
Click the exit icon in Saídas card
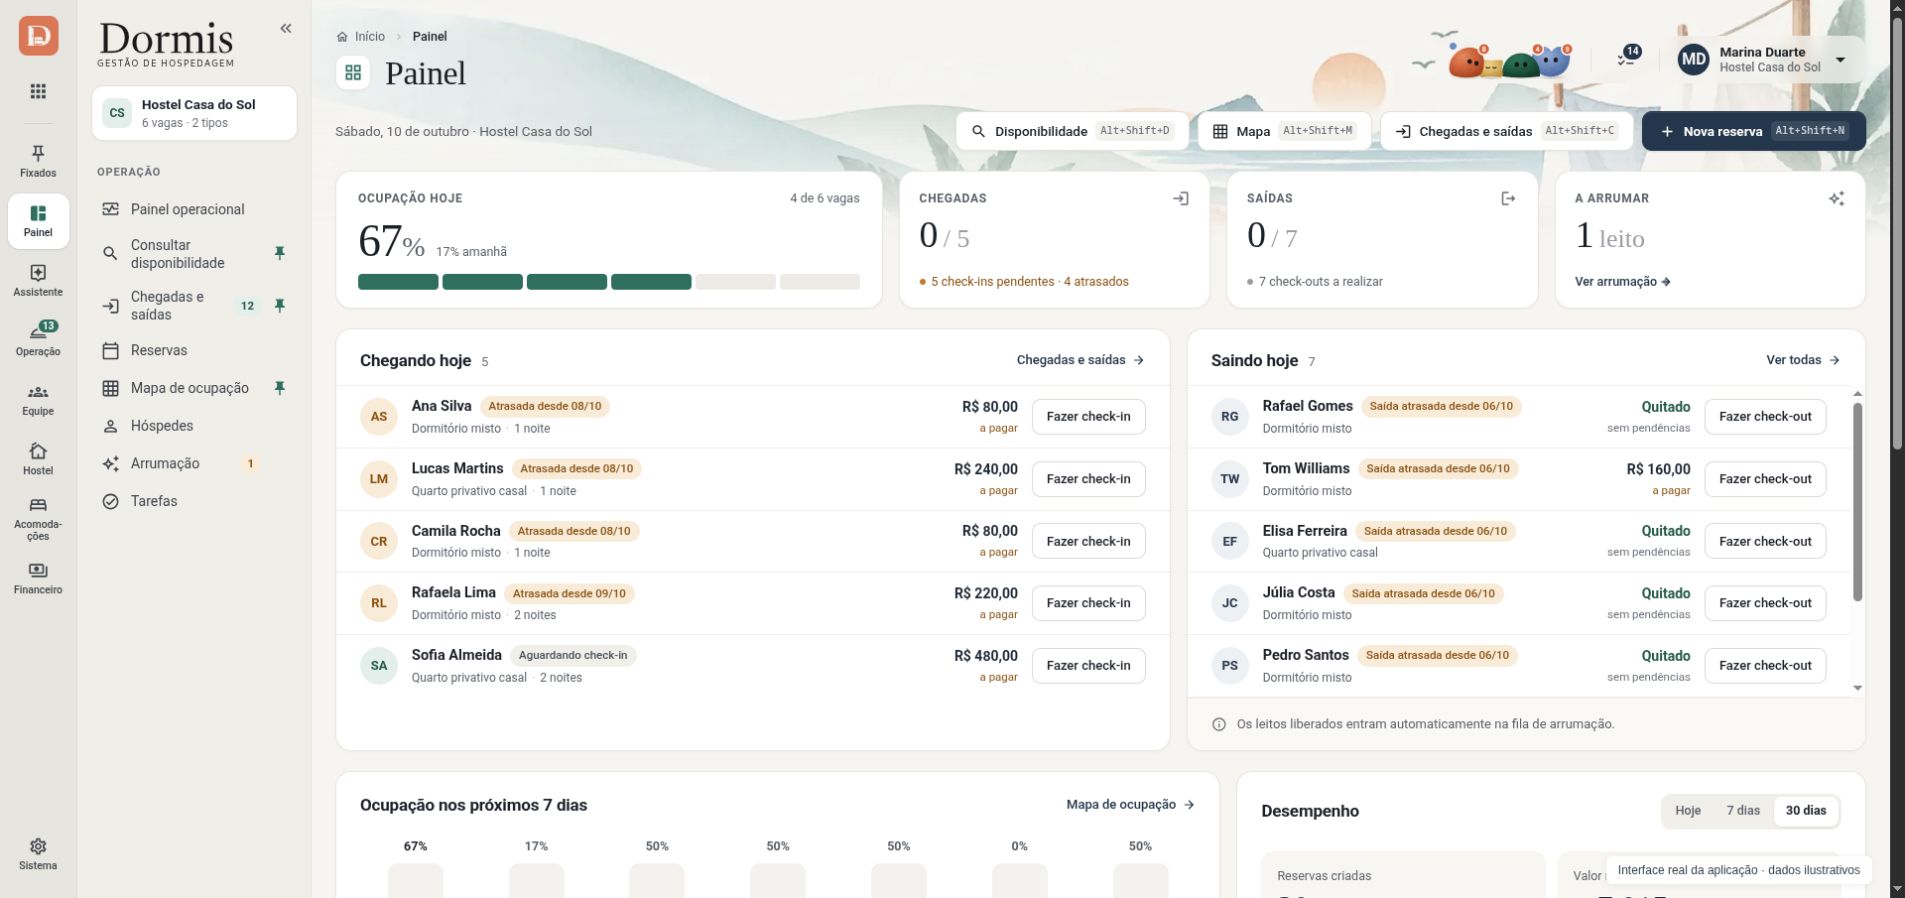point(1508,199)
